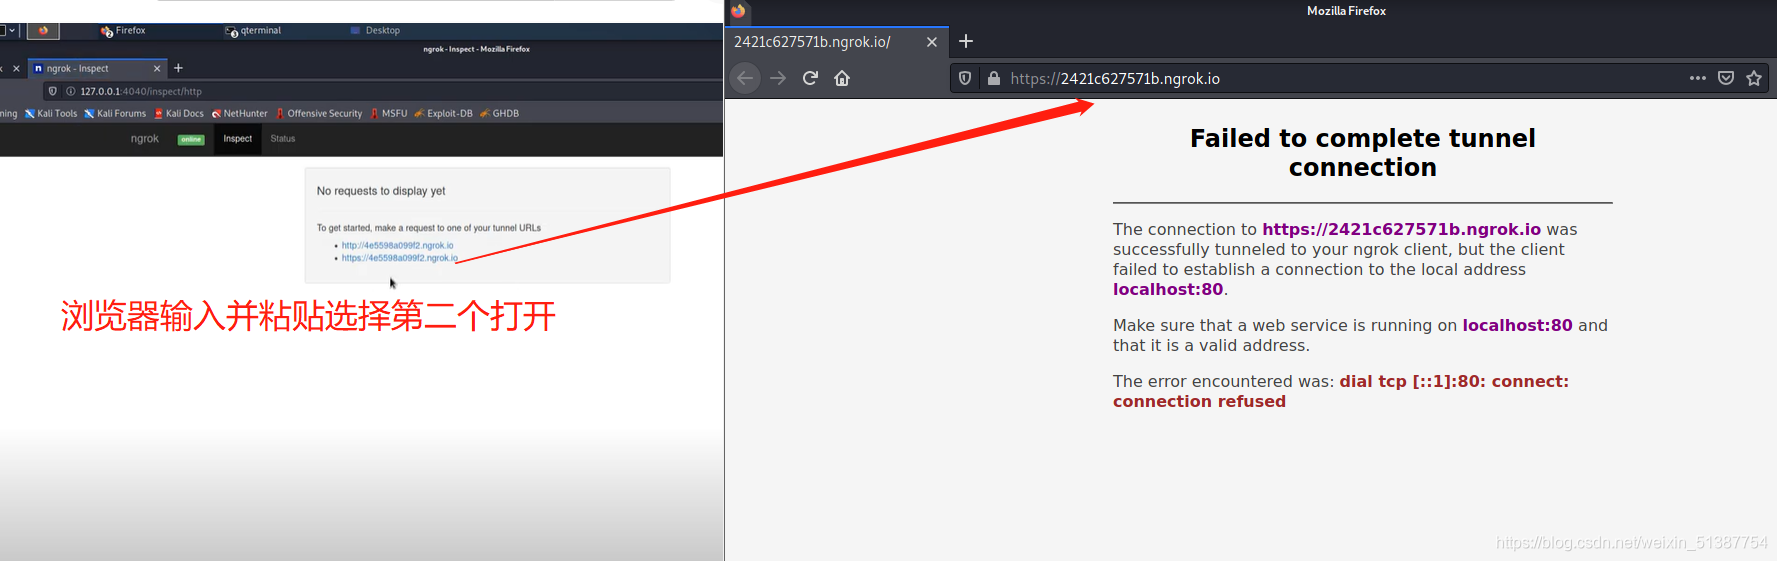Image resolution: width=1777 pixels, height=561 pixels.
Task: Open MSFU bookmark
Action: 389,114
